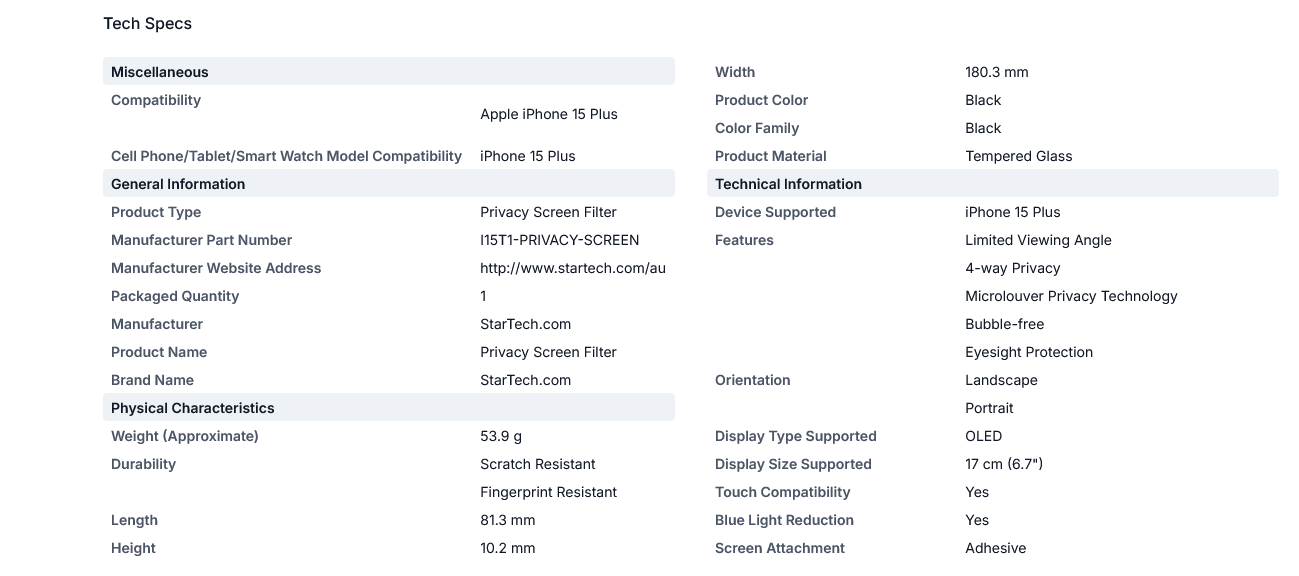Click the Adhesive screen attachment value

tap(996, 548)
